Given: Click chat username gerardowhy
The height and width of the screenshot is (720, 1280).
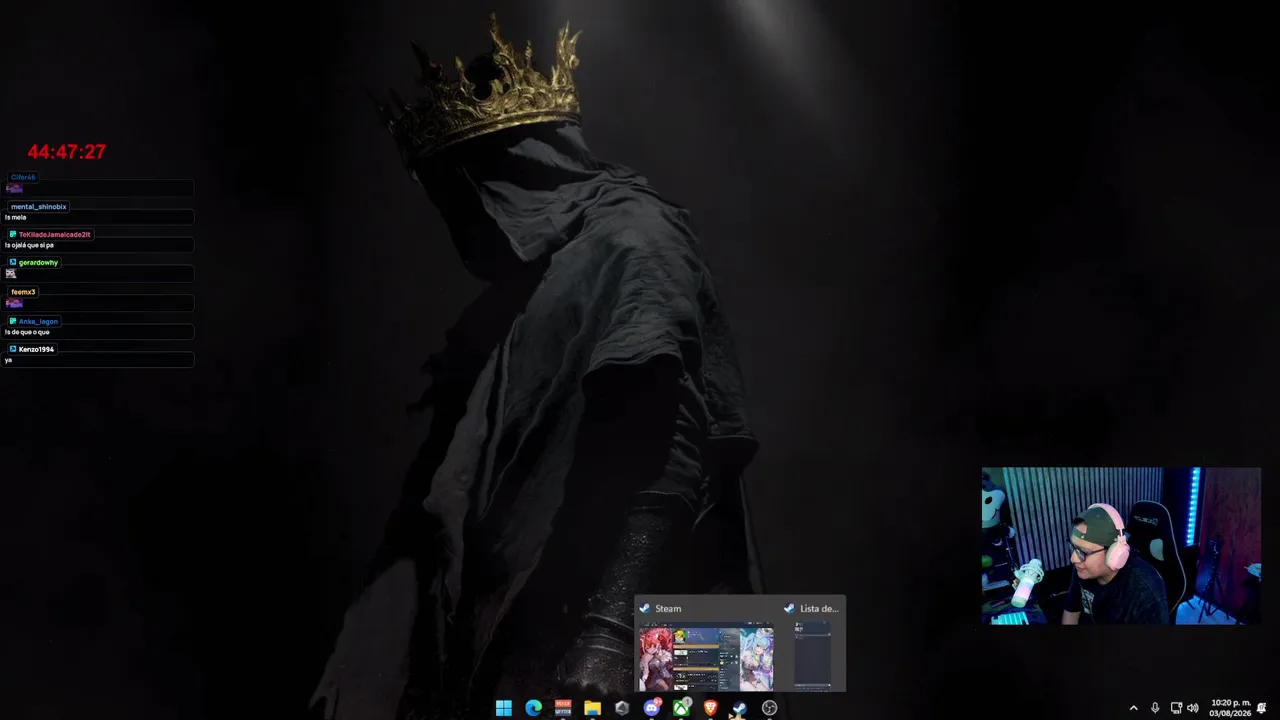Looking at the screenshot, I should click(x=38, y=262).
